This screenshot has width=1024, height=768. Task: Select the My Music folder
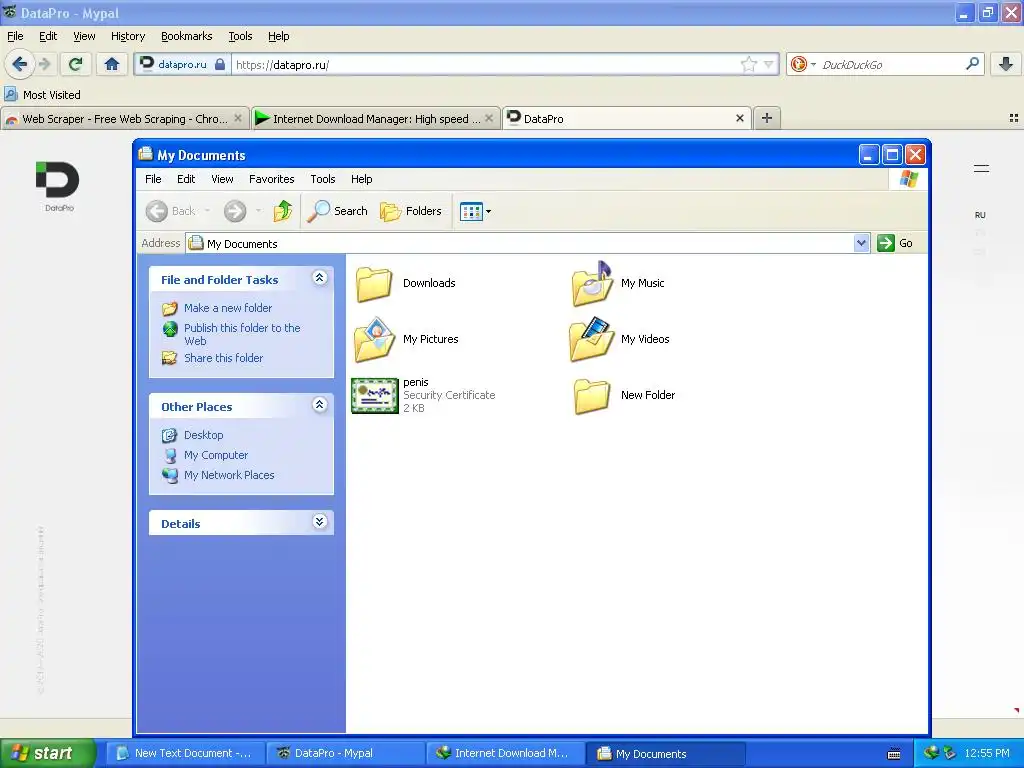pos(618,283)
